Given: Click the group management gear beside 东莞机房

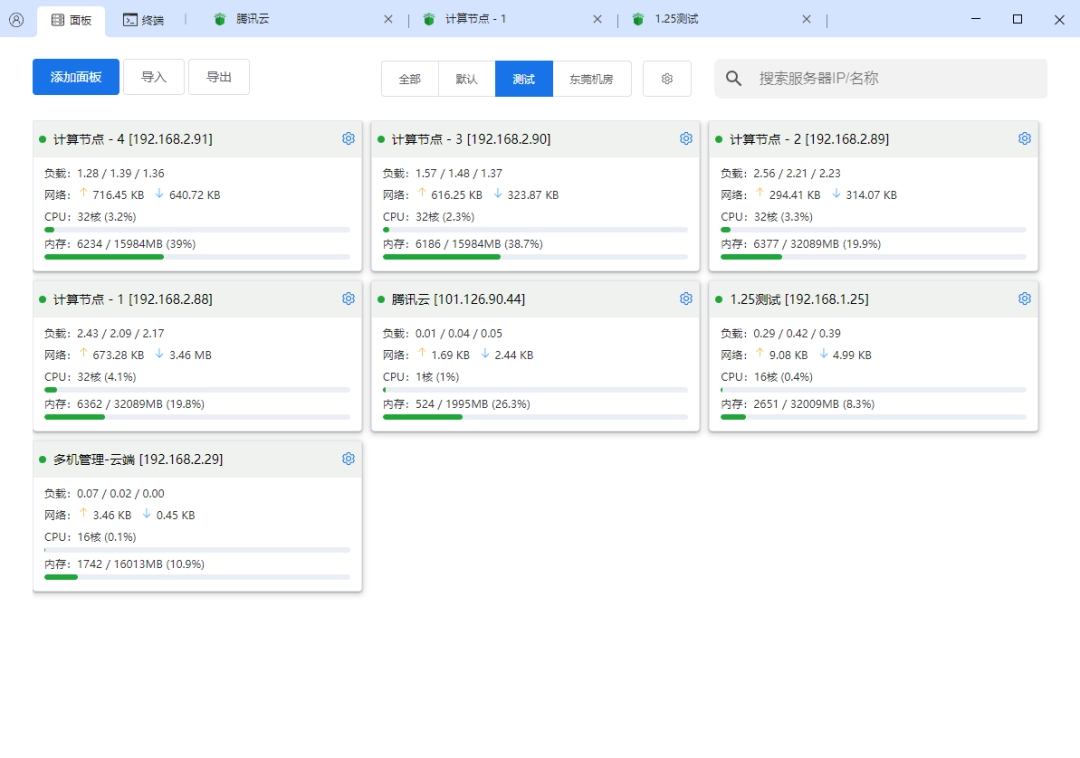Looking at the screenshot, I should click(x=667, y=78).
